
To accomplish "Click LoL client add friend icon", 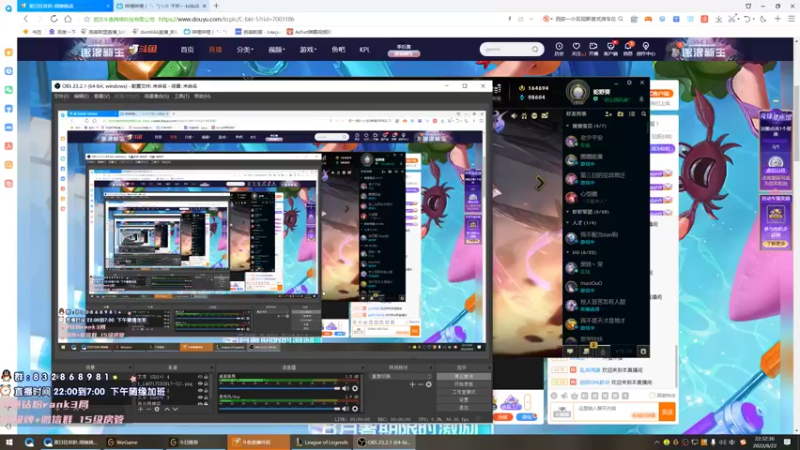I will click(x=608, y=114).
